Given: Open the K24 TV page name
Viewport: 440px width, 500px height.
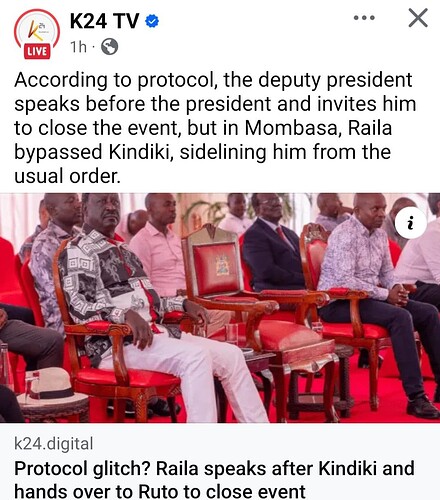Looking at the screenshot, I should pos(105,21).
